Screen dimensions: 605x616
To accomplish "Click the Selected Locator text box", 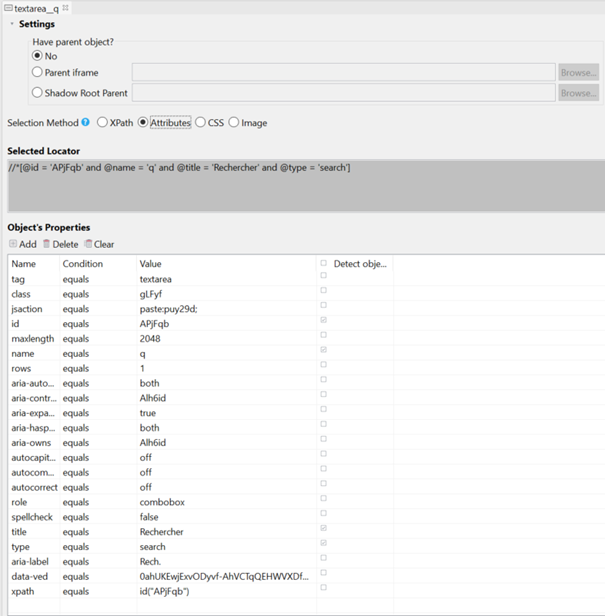I will pyautogui.click(x=306, y=186).
